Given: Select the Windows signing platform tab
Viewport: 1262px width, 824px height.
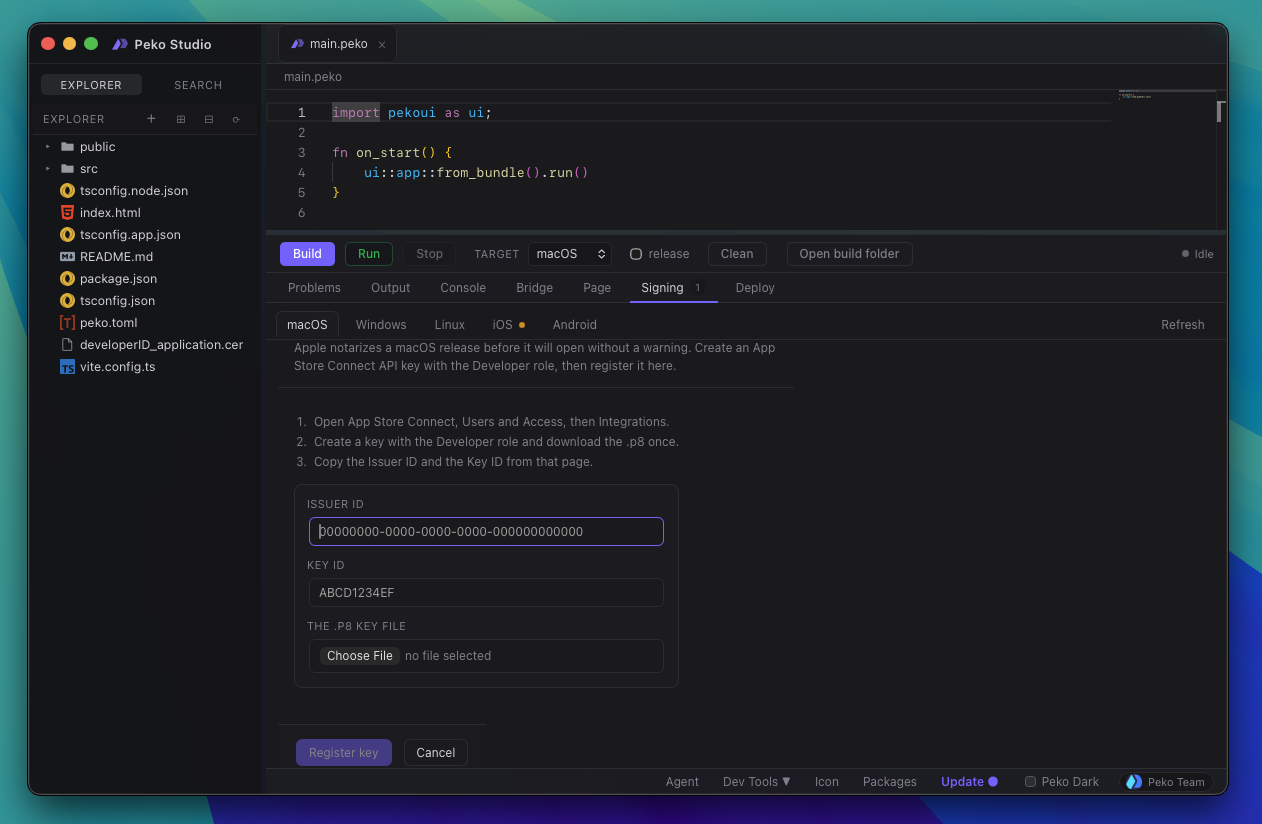Looking at the screenshot, I should coord(381,325).
